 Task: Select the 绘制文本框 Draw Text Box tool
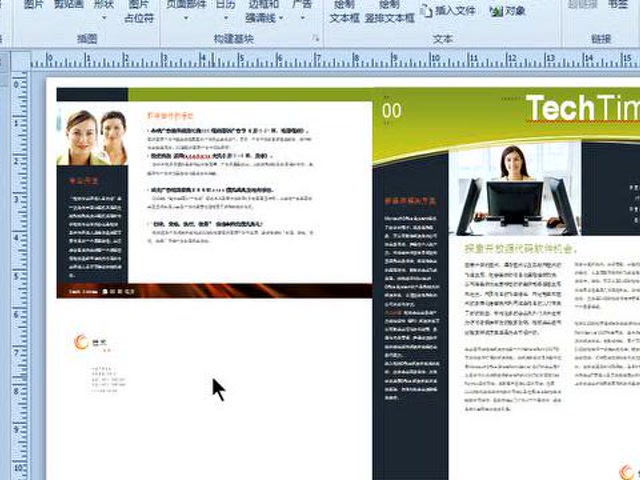tap(344, 10)
